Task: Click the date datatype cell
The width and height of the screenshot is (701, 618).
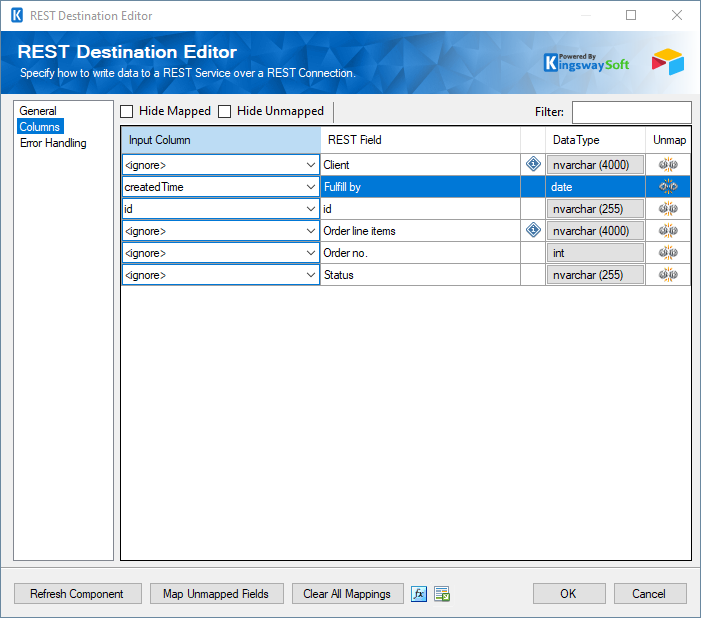Action: click(595, 187)
